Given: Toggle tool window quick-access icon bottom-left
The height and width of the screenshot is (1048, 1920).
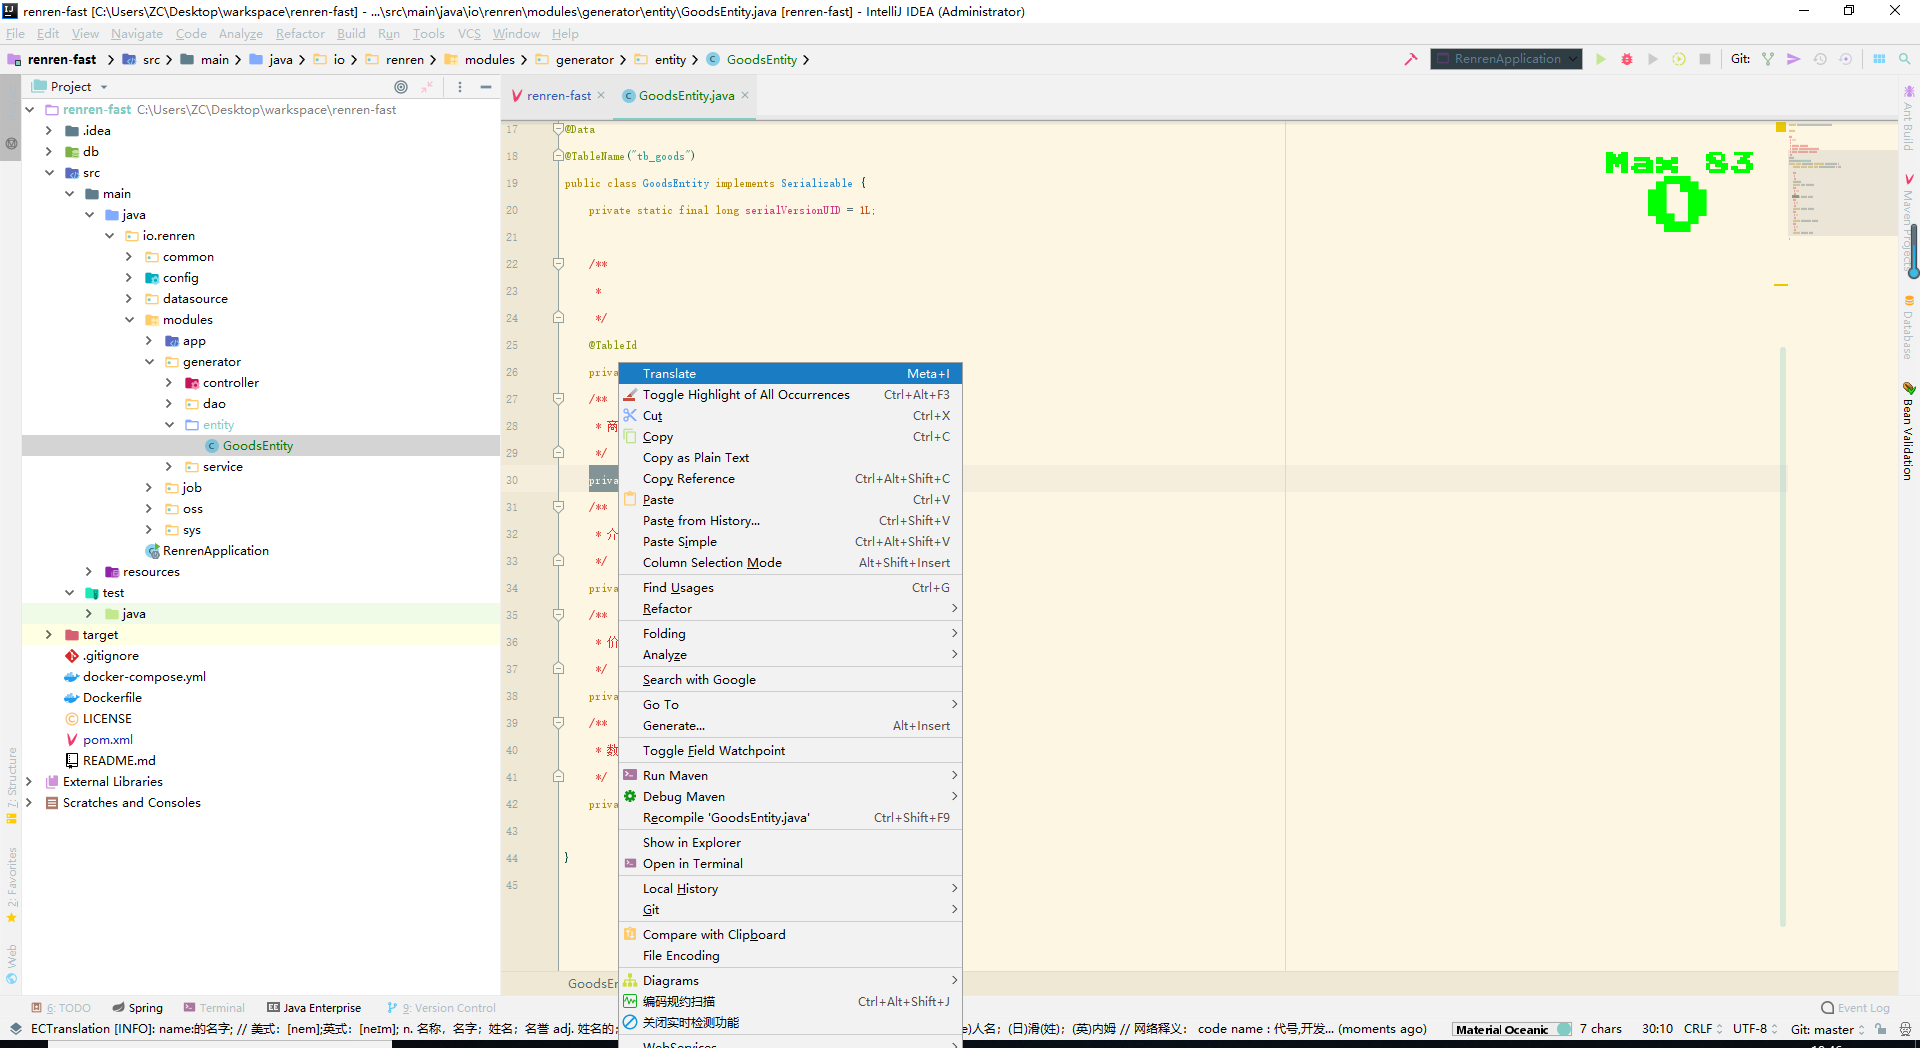Looking at the screenshot, I should pyautogui.click(x=15, y=1029).
